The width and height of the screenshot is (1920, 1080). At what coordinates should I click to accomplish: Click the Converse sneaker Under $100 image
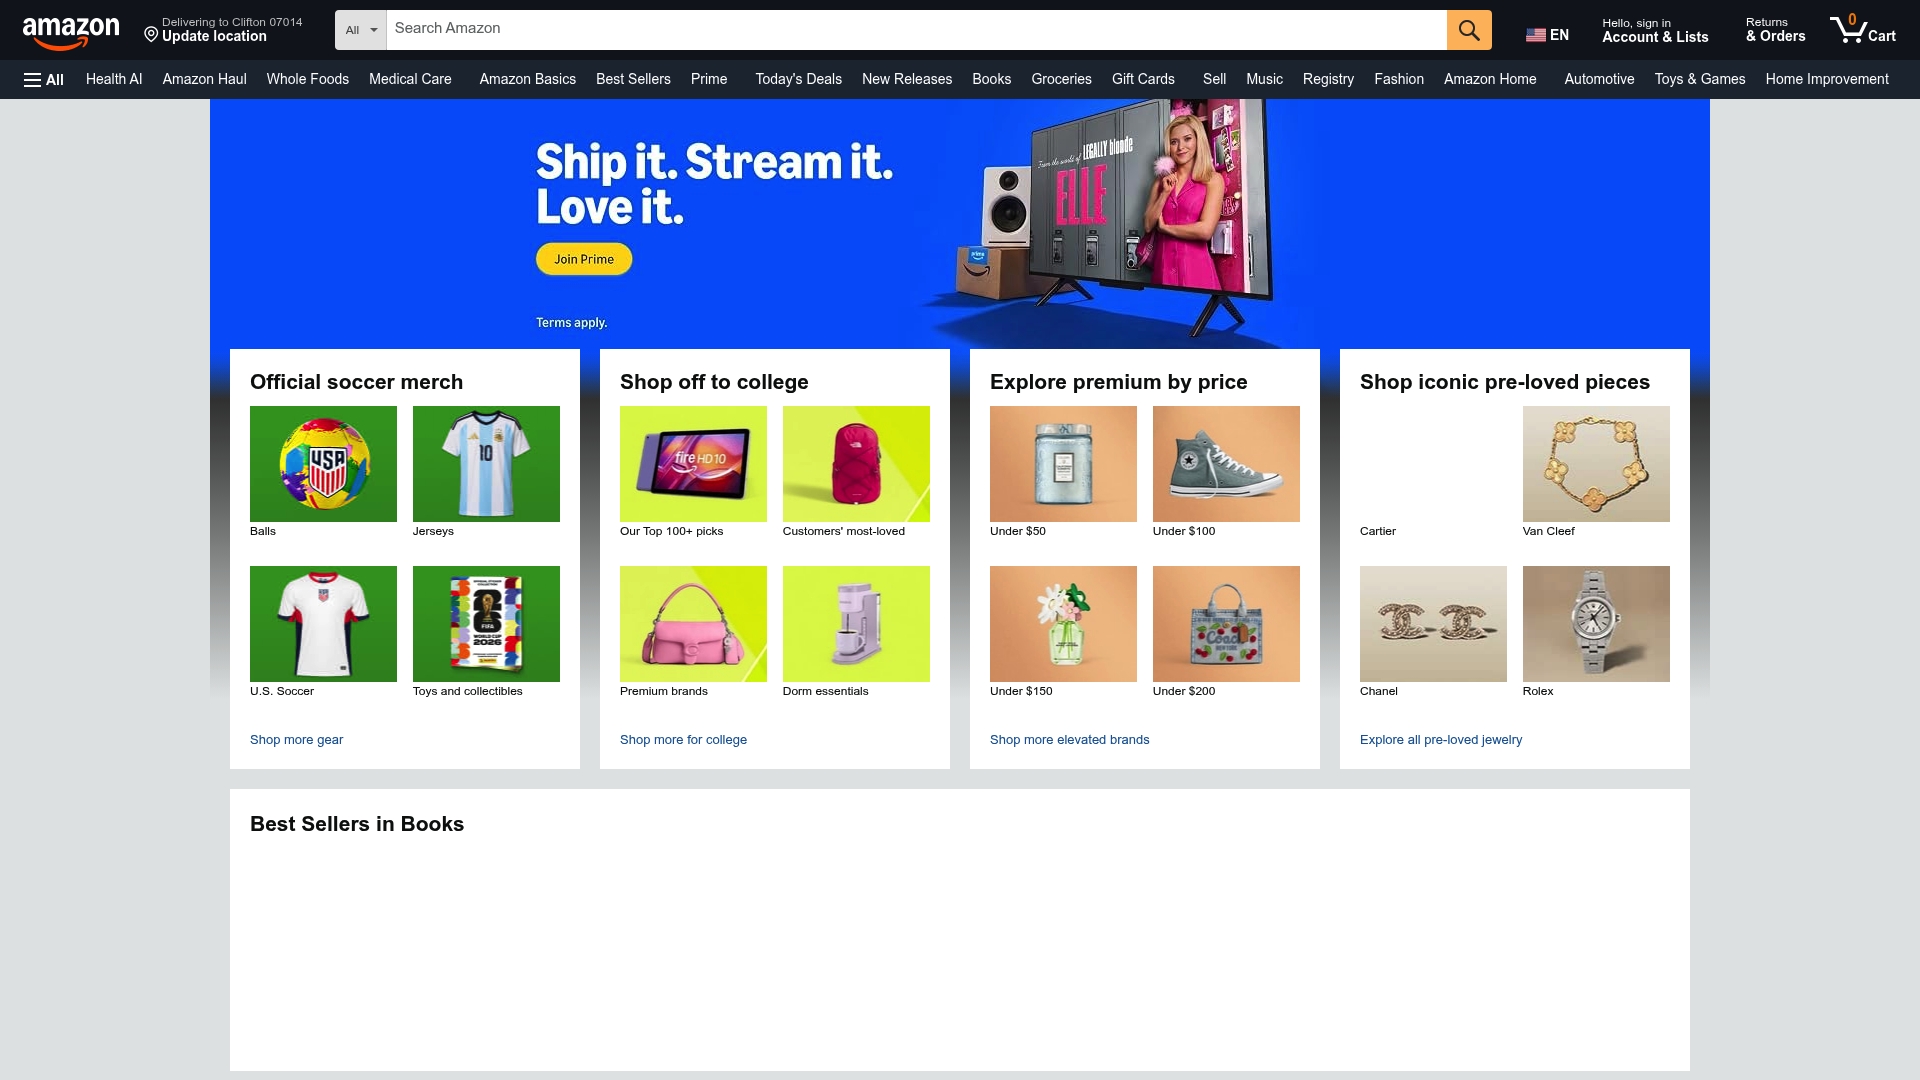[x=1226, y=464]
